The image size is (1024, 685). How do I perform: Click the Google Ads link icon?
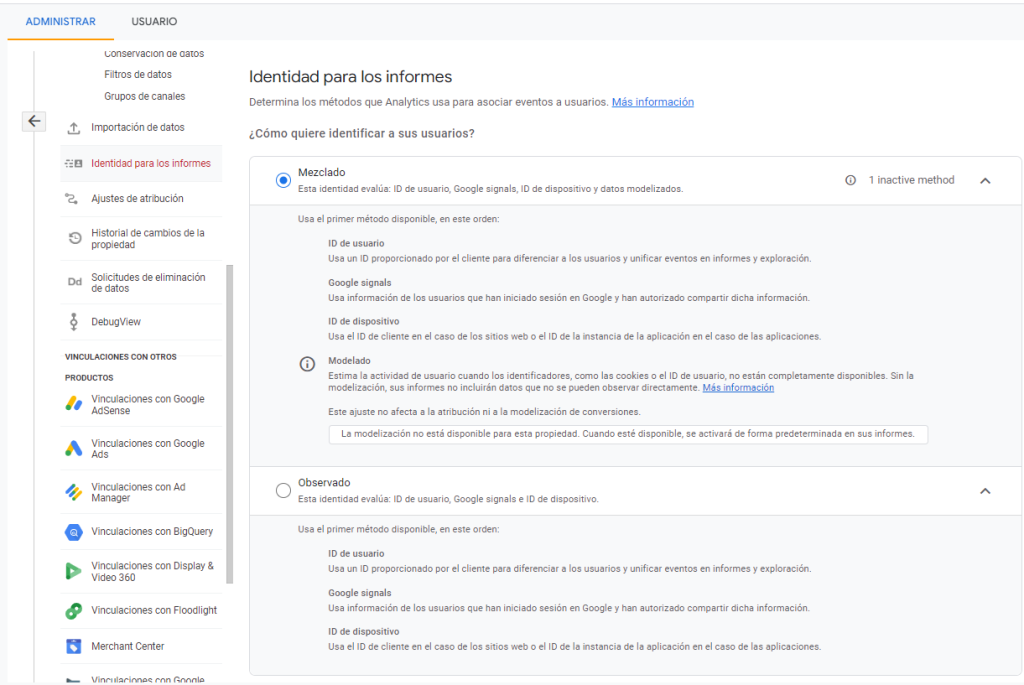click(x=73, y=449)
